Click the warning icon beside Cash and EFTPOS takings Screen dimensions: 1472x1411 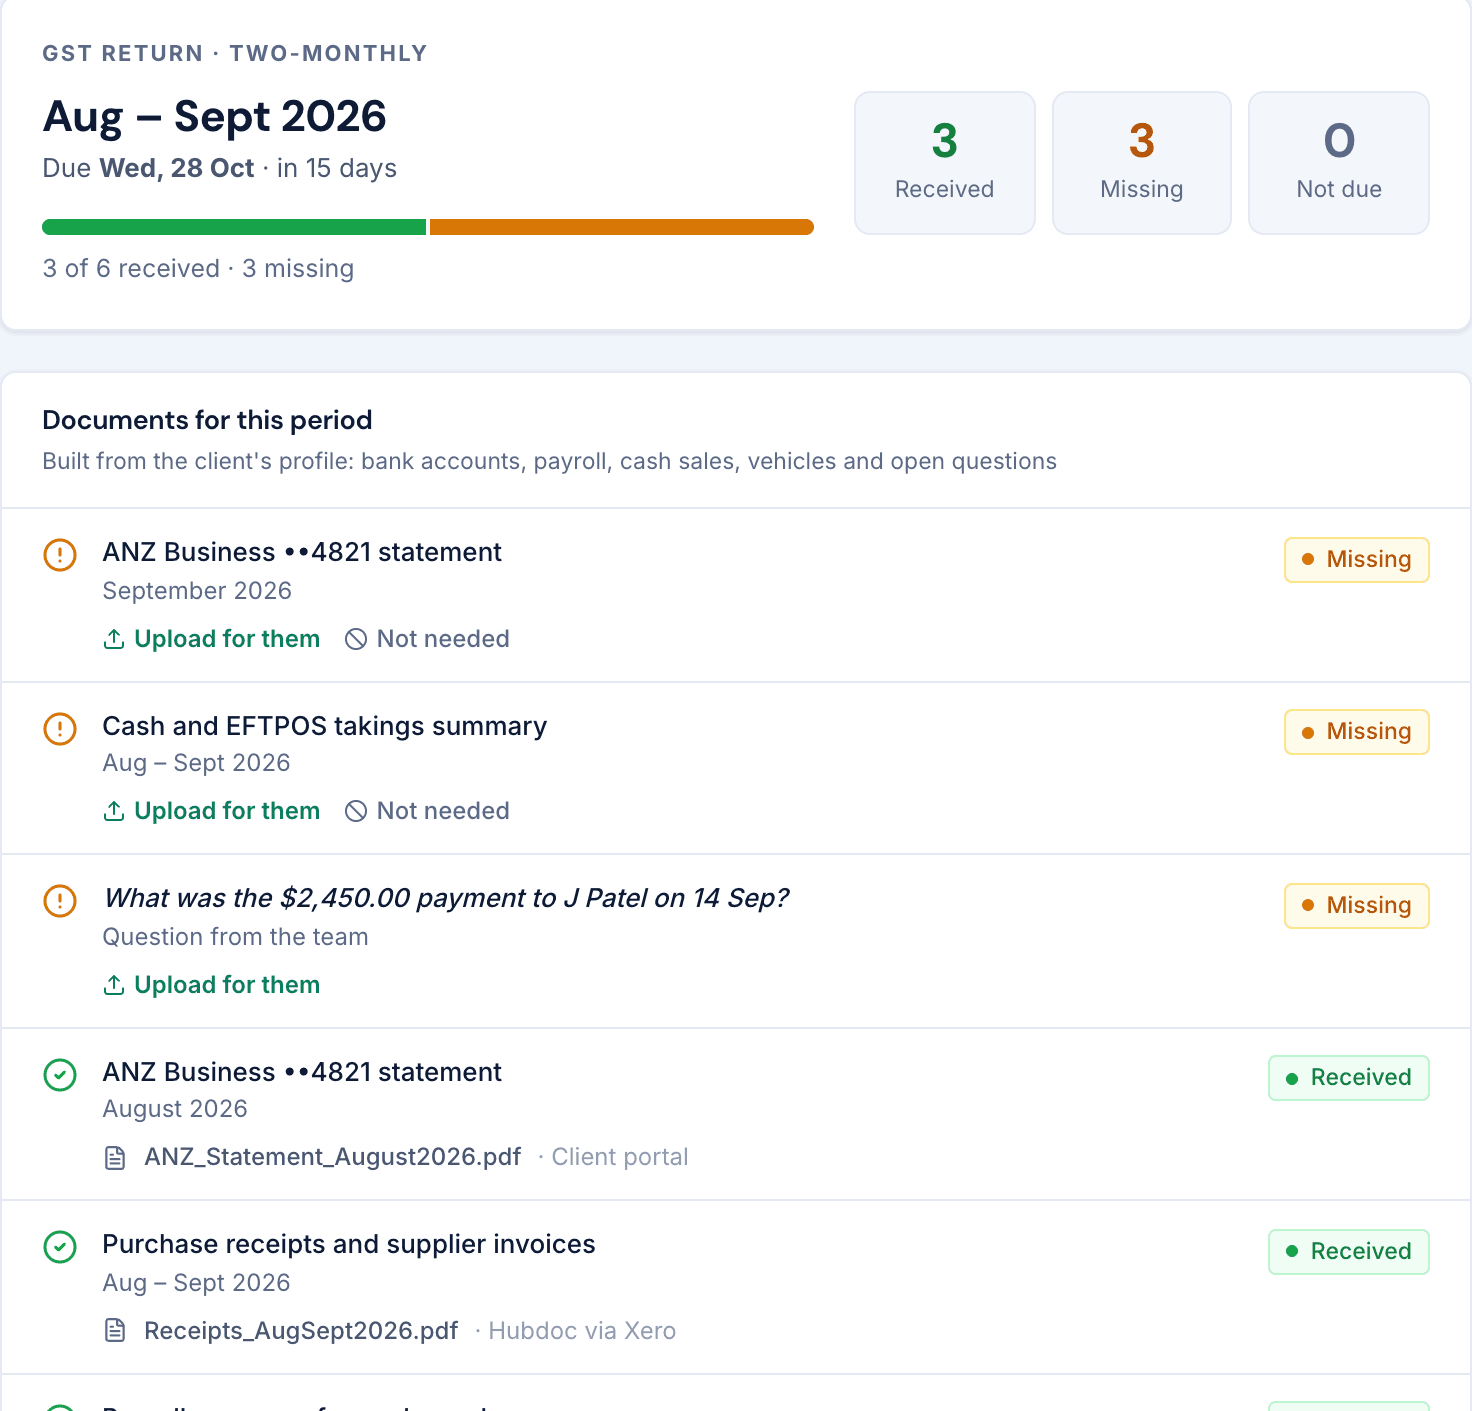[60, 729]
